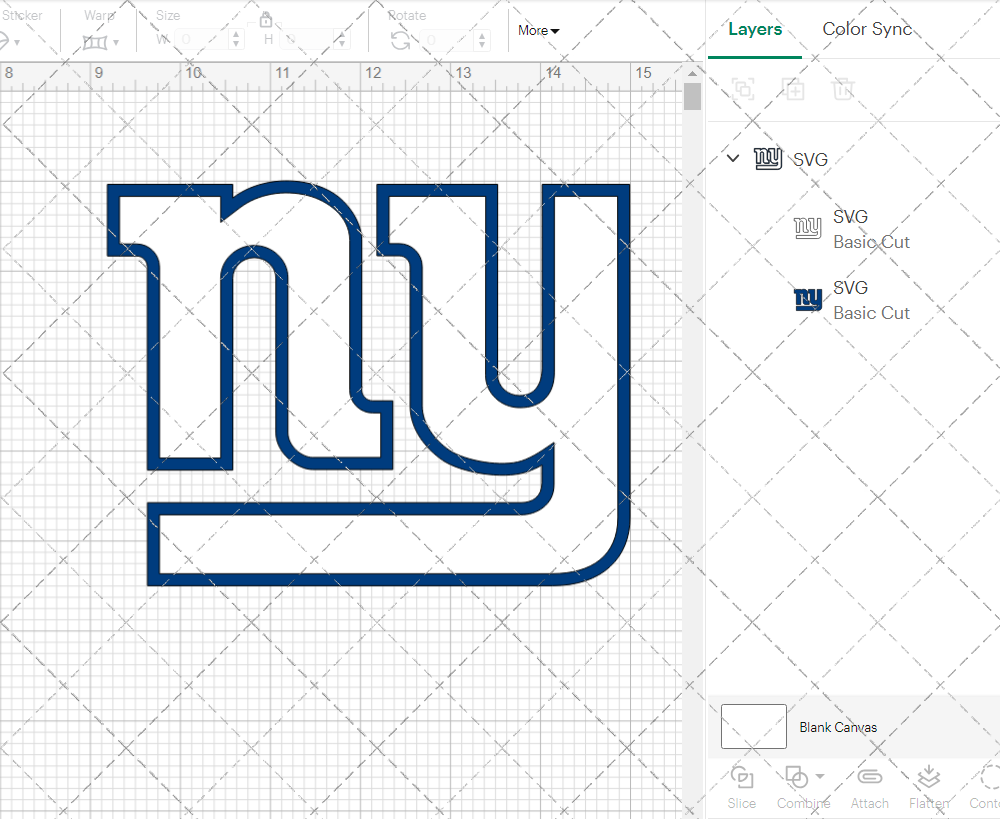Click the Slice tool icon
The image size is (1000, 819).
(x=741, y=777)
